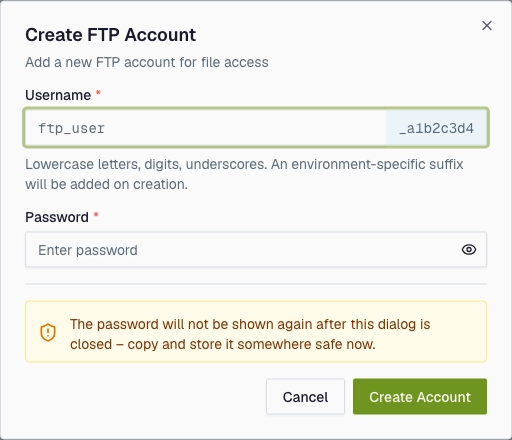Submit with the Create Account button

(420, 397)
